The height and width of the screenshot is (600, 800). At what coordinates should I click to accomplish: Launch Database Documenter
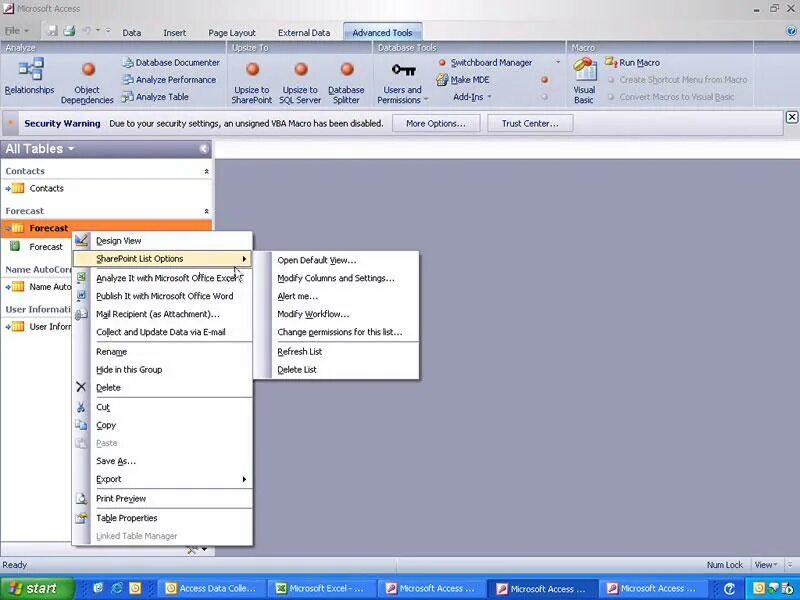coord(171,63)
